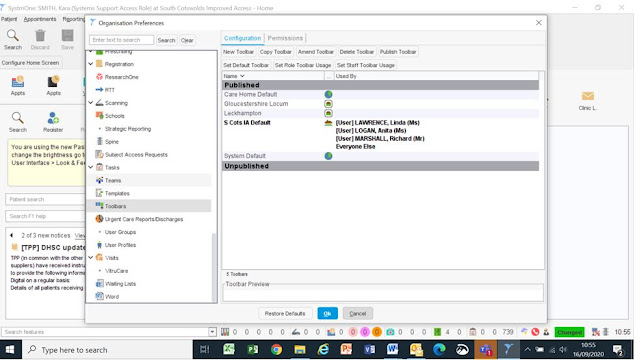The width and height of the screenshot is (635, 360).
Task: Select the Configuration tab
Action: point(242,38)
